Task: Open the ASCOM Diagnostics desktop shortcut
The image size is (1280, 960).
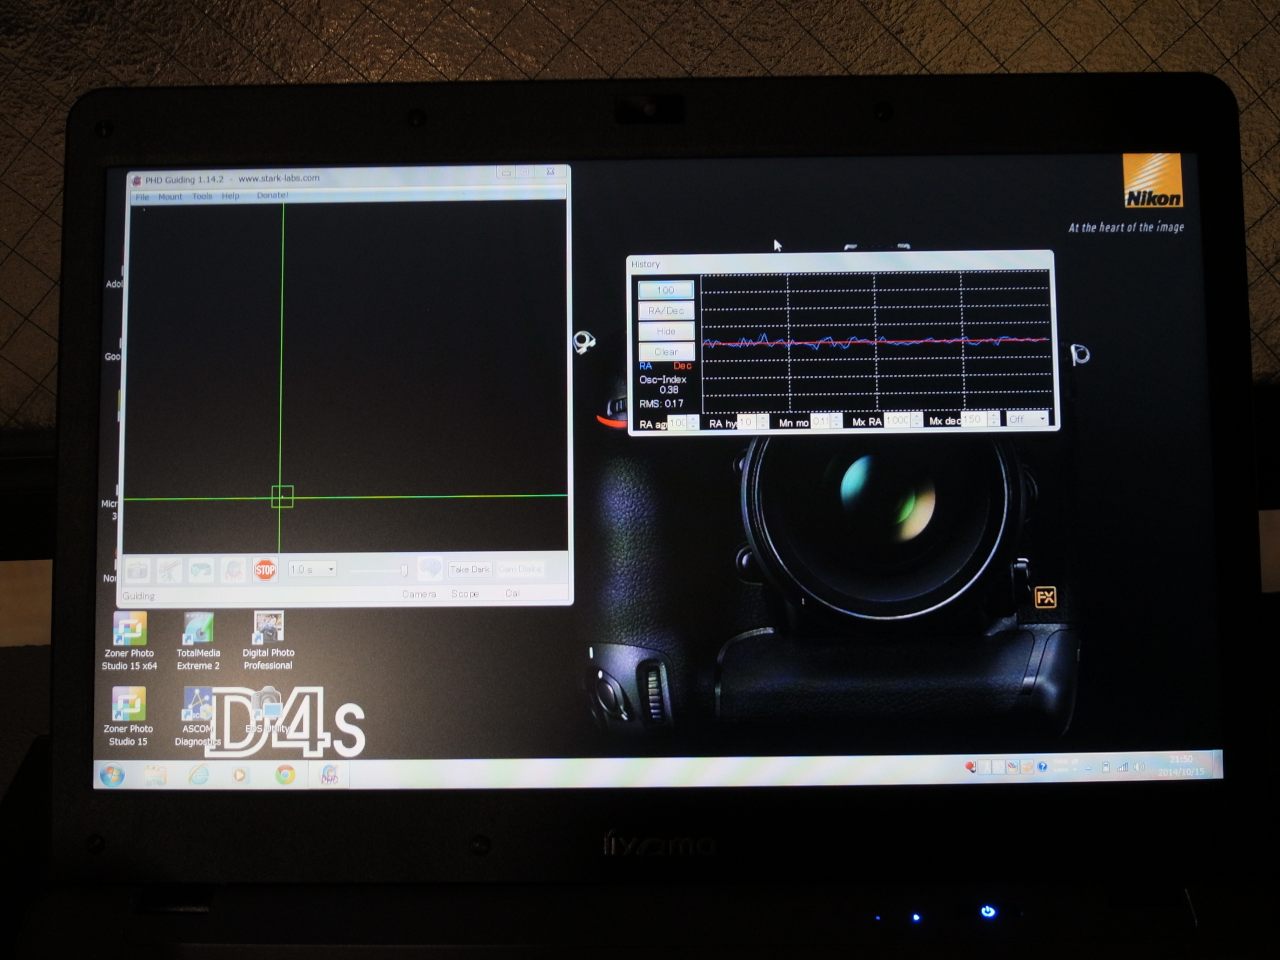Action: tap(197, 716)
